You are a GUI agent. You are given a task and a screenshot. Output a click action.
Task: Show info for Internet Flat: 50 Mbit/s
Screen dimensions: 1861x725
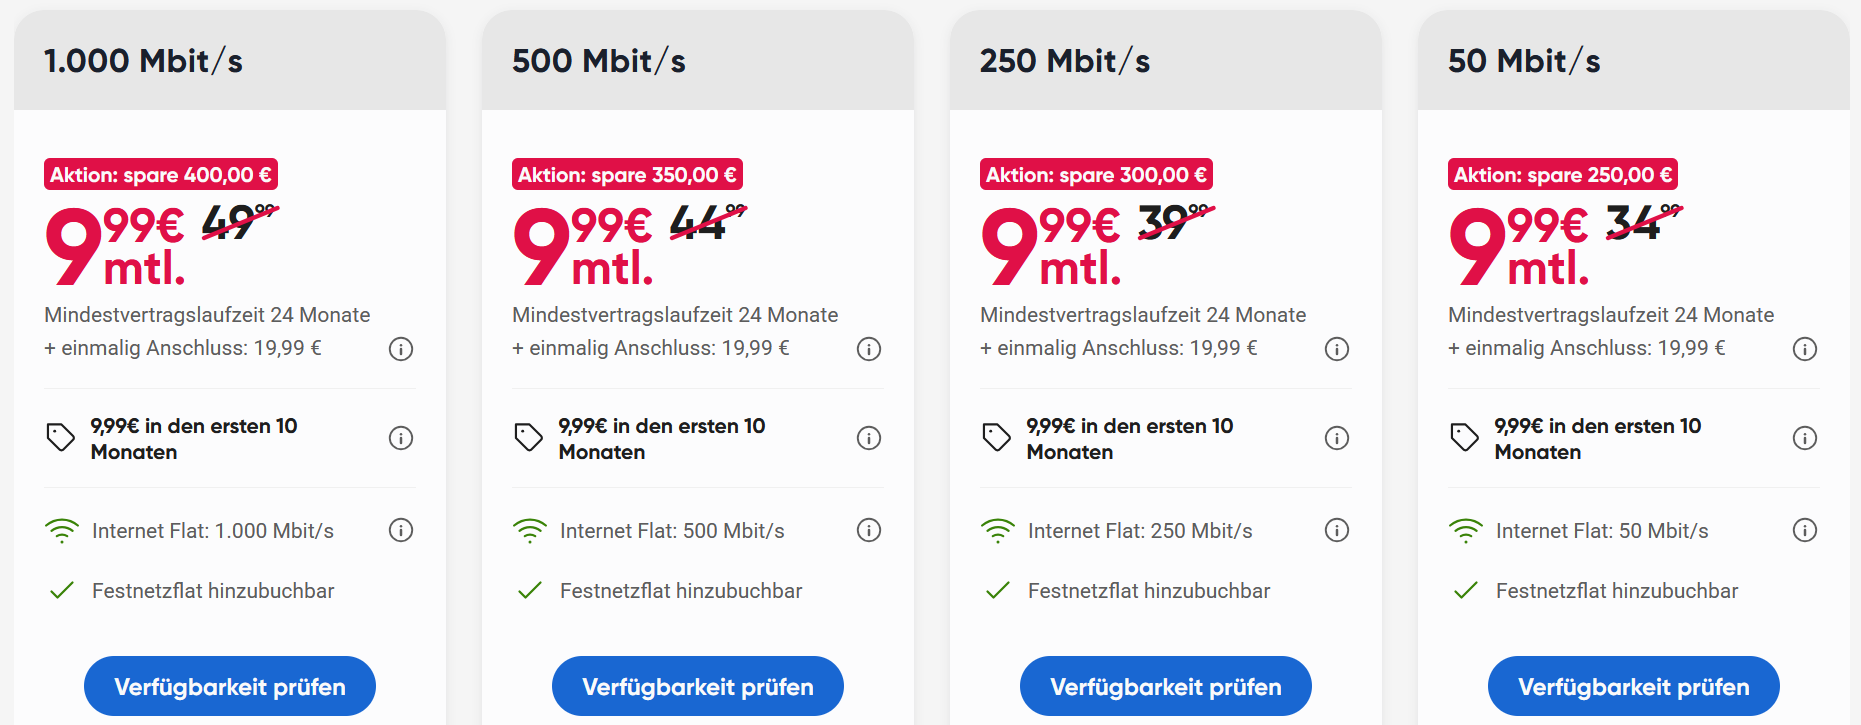tap(1805, 530)
